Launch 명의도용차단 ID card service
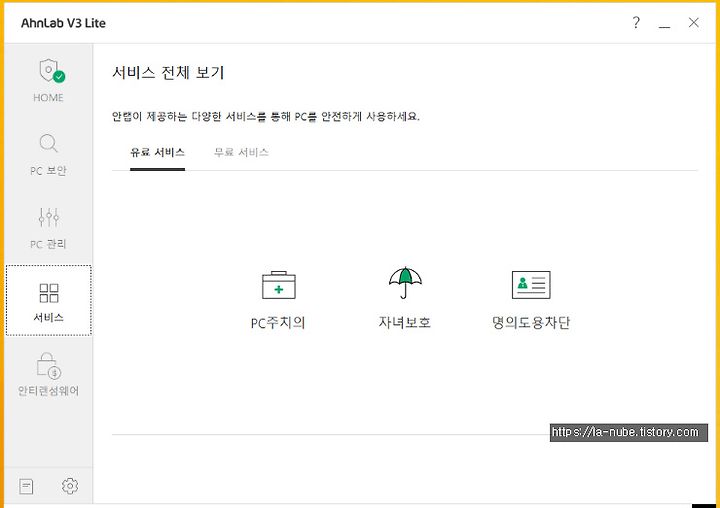Screen dimensions: 720x508 tap(531, 300)
